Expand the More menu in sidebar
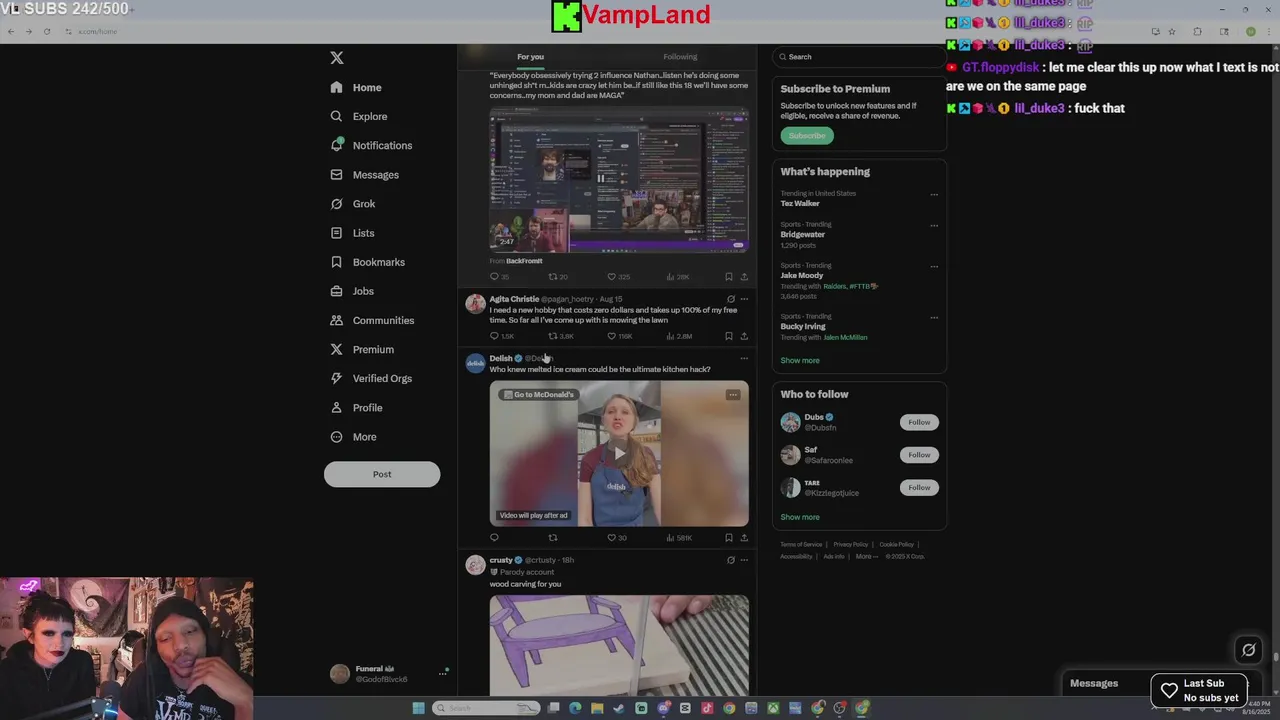The image size is (1280, 720). [x=353, y=437]
